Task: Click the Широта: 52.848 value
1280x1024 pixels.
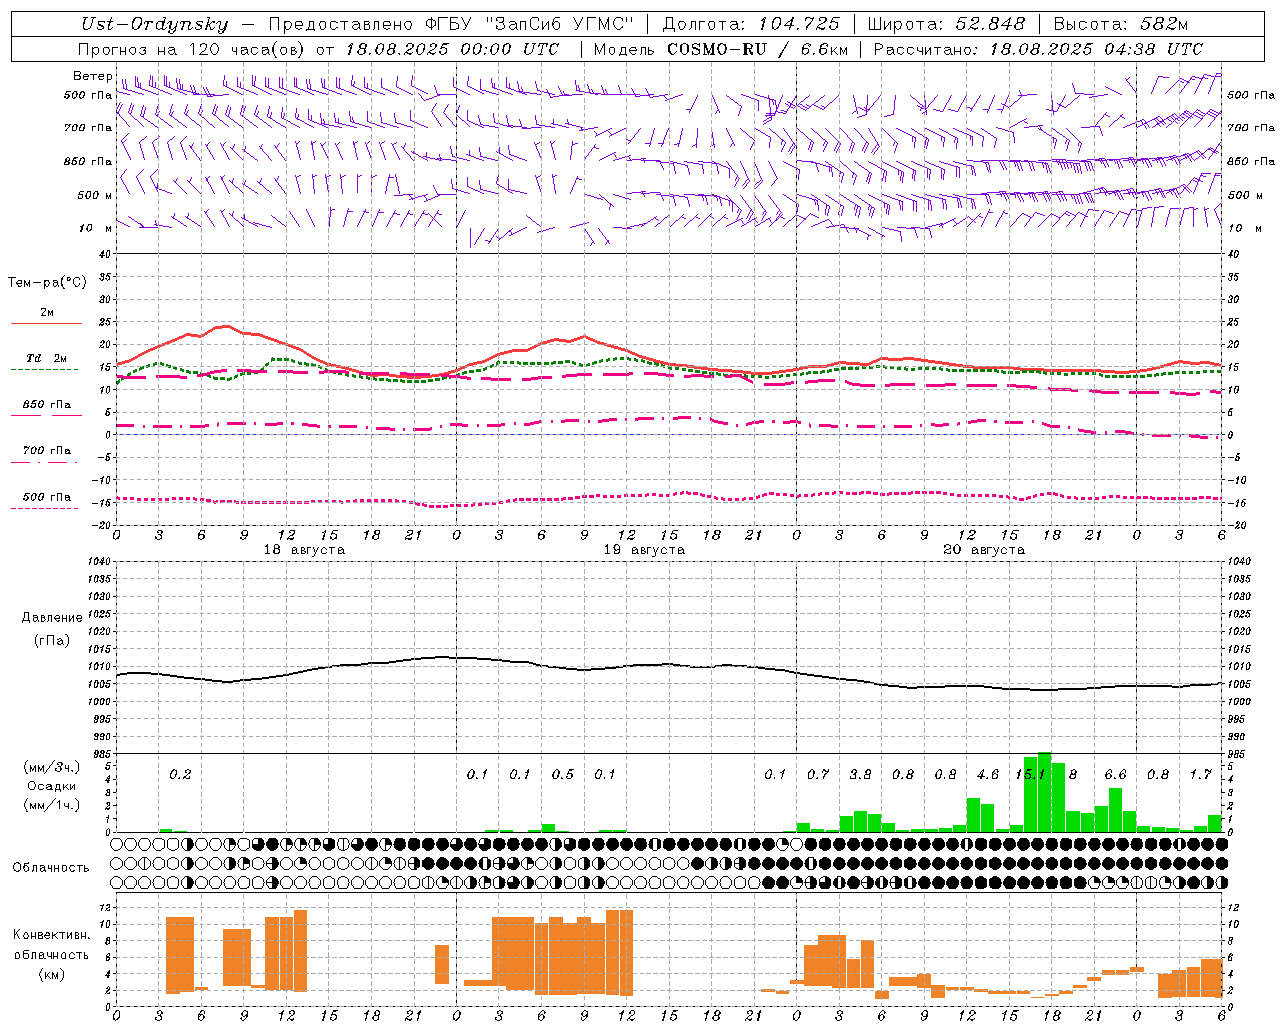Action: [x=946, y=24]
